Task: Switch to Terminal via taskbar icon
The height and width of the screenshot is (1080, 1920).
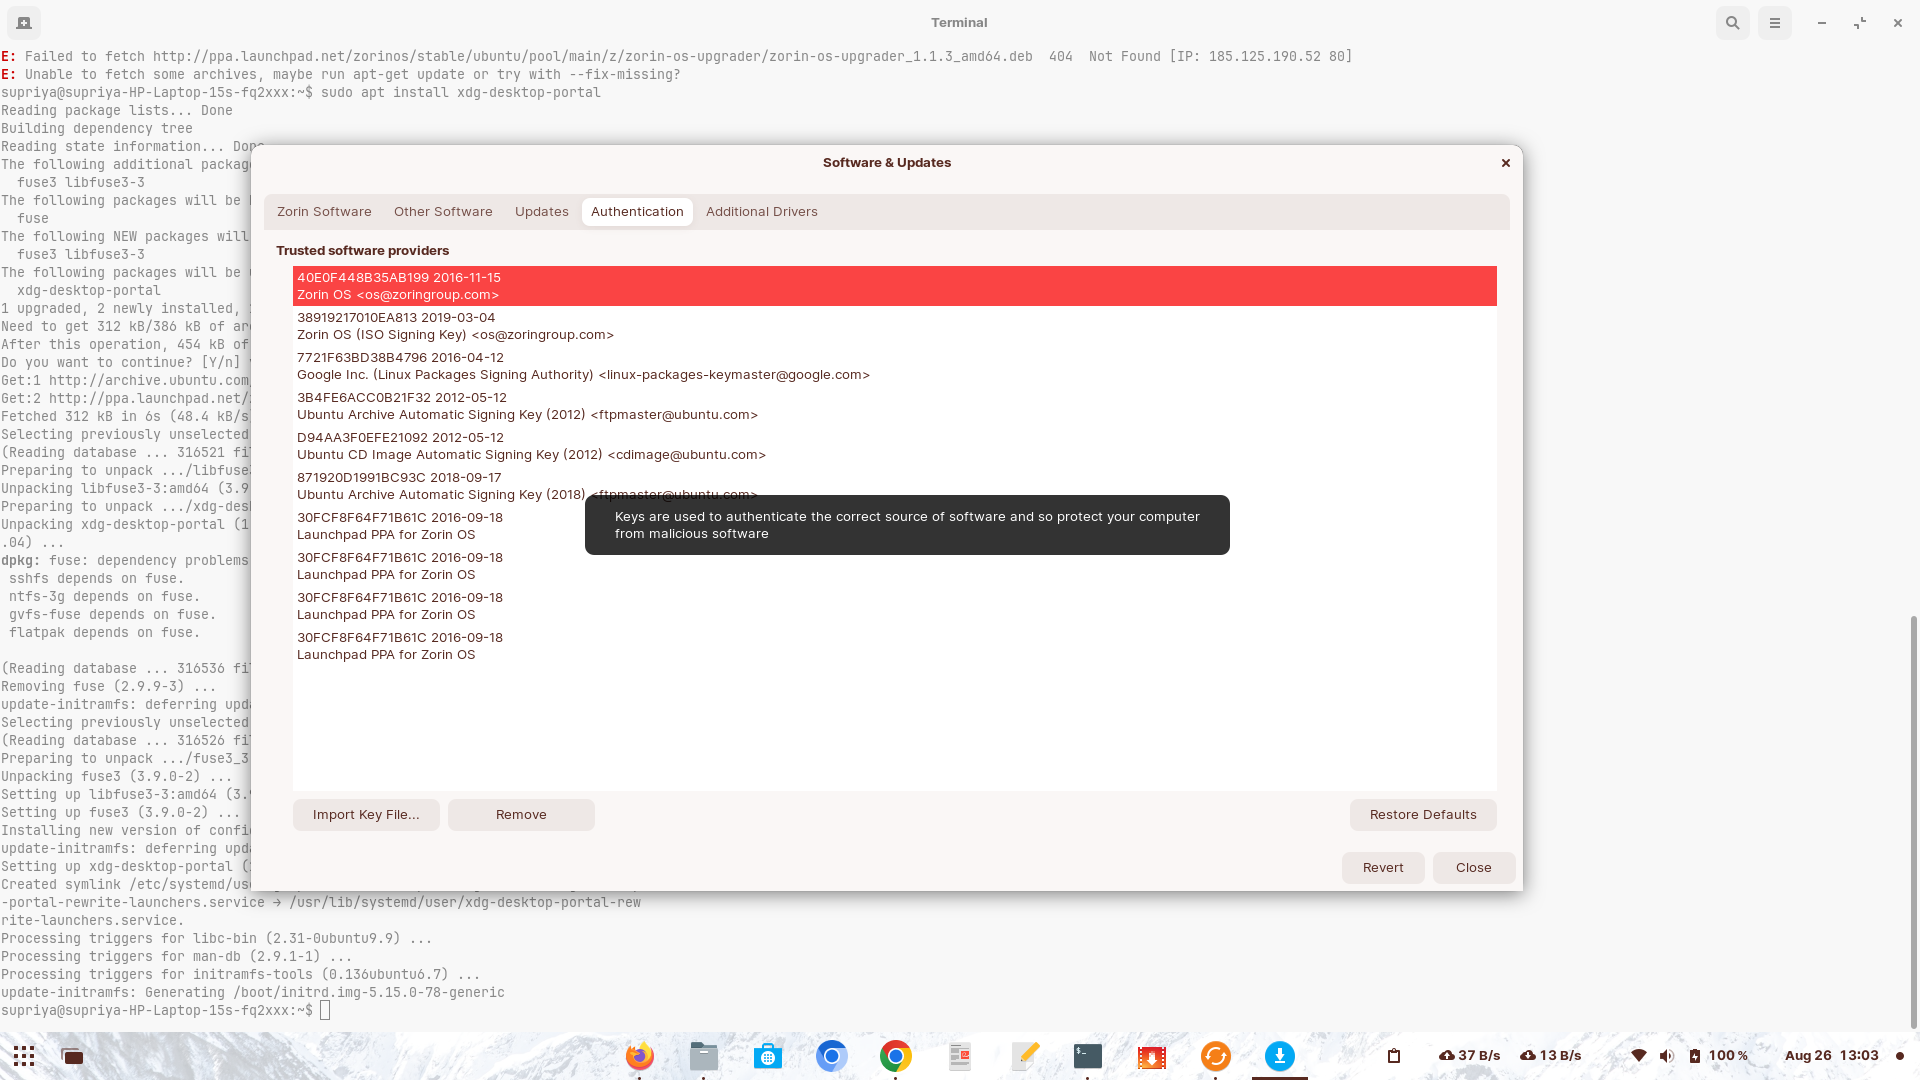Action: [x=1088, y=1056]
